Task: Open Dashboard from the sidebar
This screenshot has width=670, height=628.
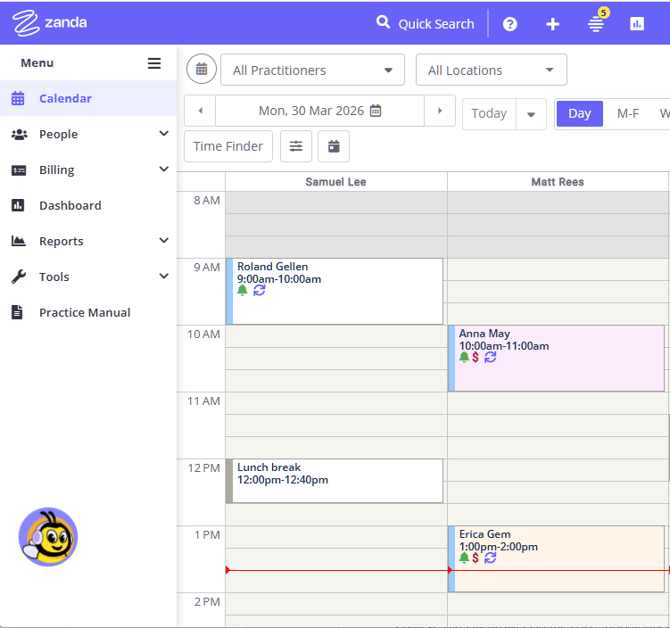Action: click(x=70, y=205)
